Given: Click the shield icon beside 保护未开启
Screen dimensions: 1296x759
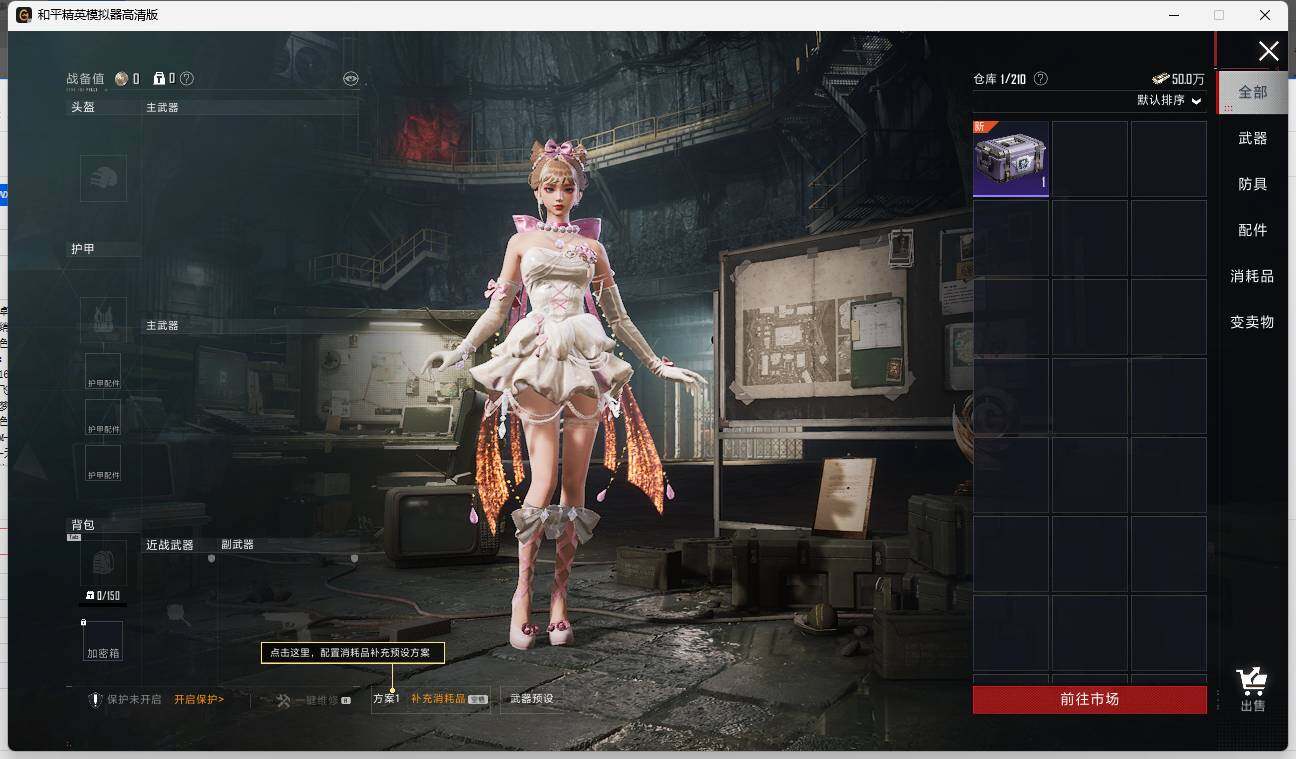Looking at the screenshot, I should coord(95,700).
